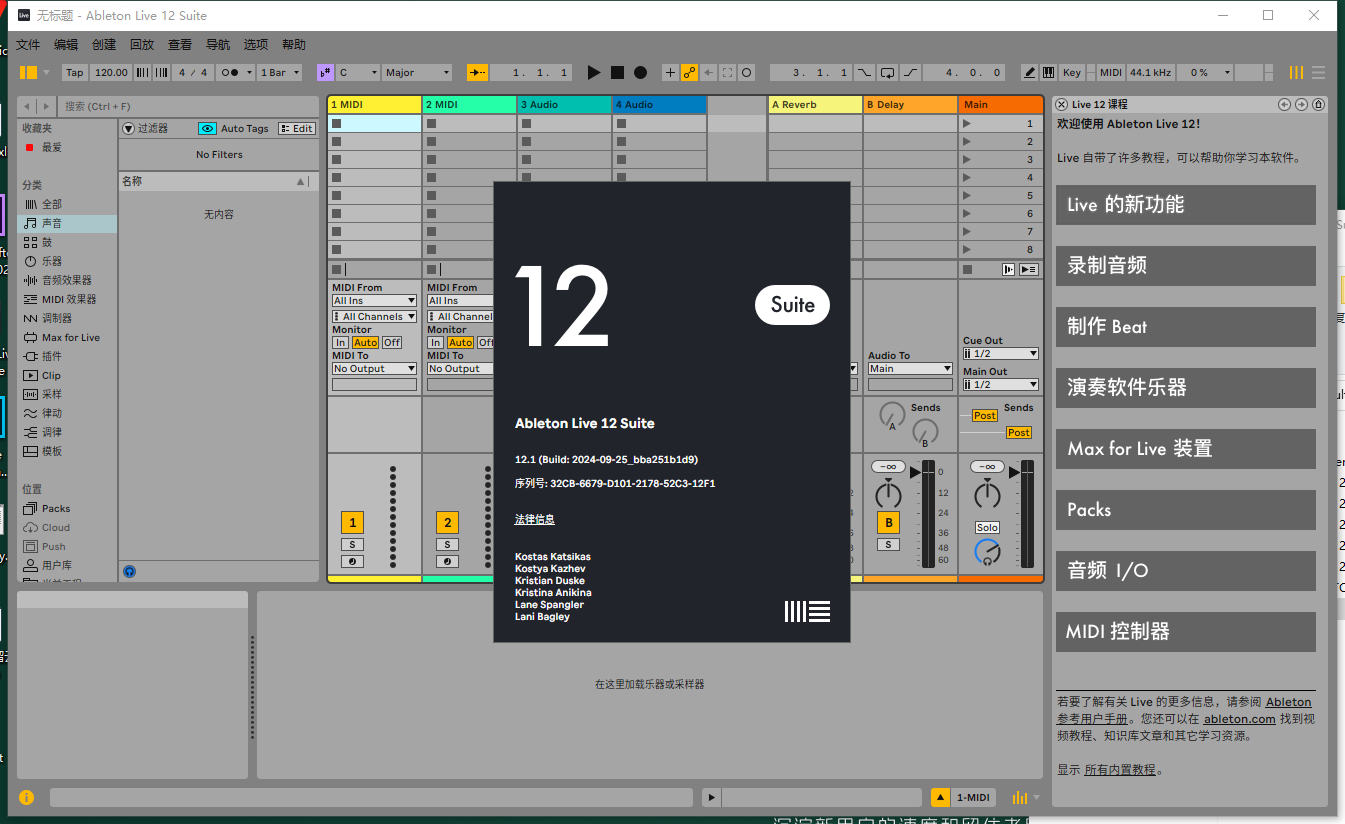Click the Tap tempo button
Viewport: 1345px width, 824px height.
point(75,72)
